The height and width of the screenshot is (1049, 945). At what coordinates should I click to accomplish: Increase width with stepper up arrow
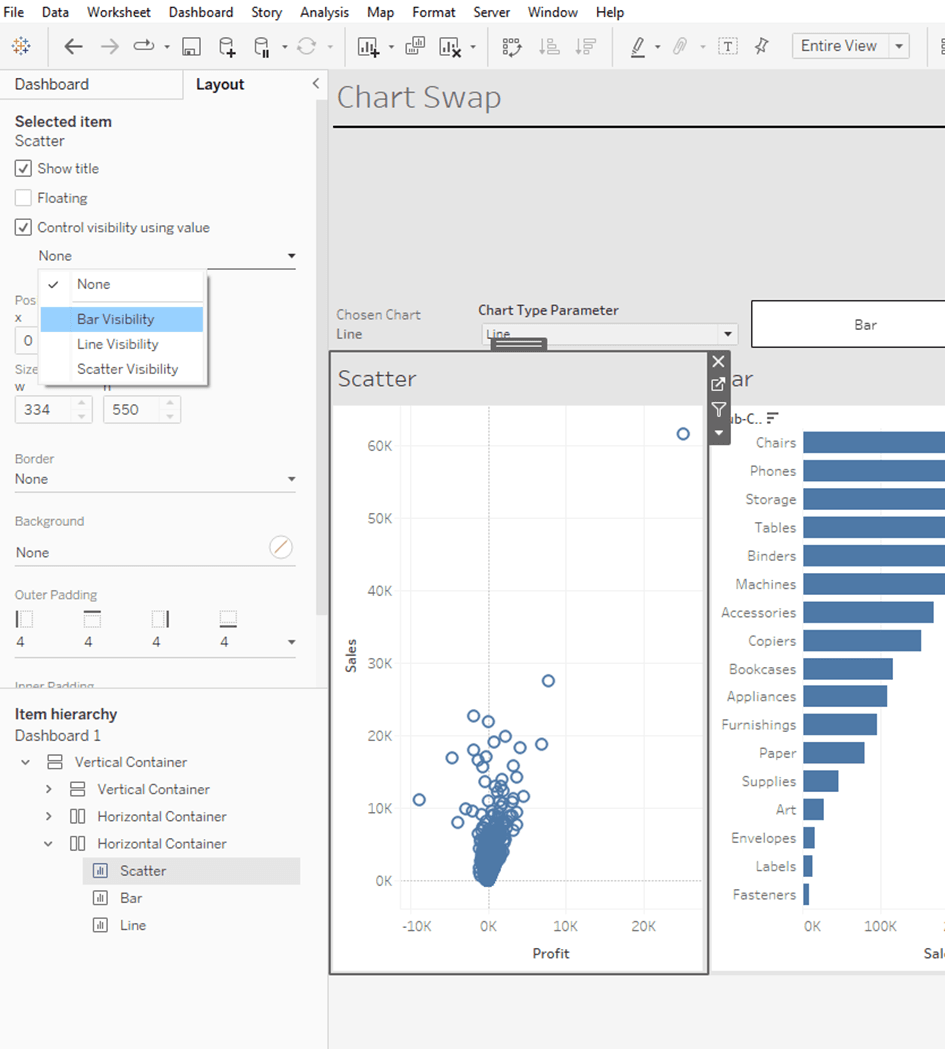[82, 403]
